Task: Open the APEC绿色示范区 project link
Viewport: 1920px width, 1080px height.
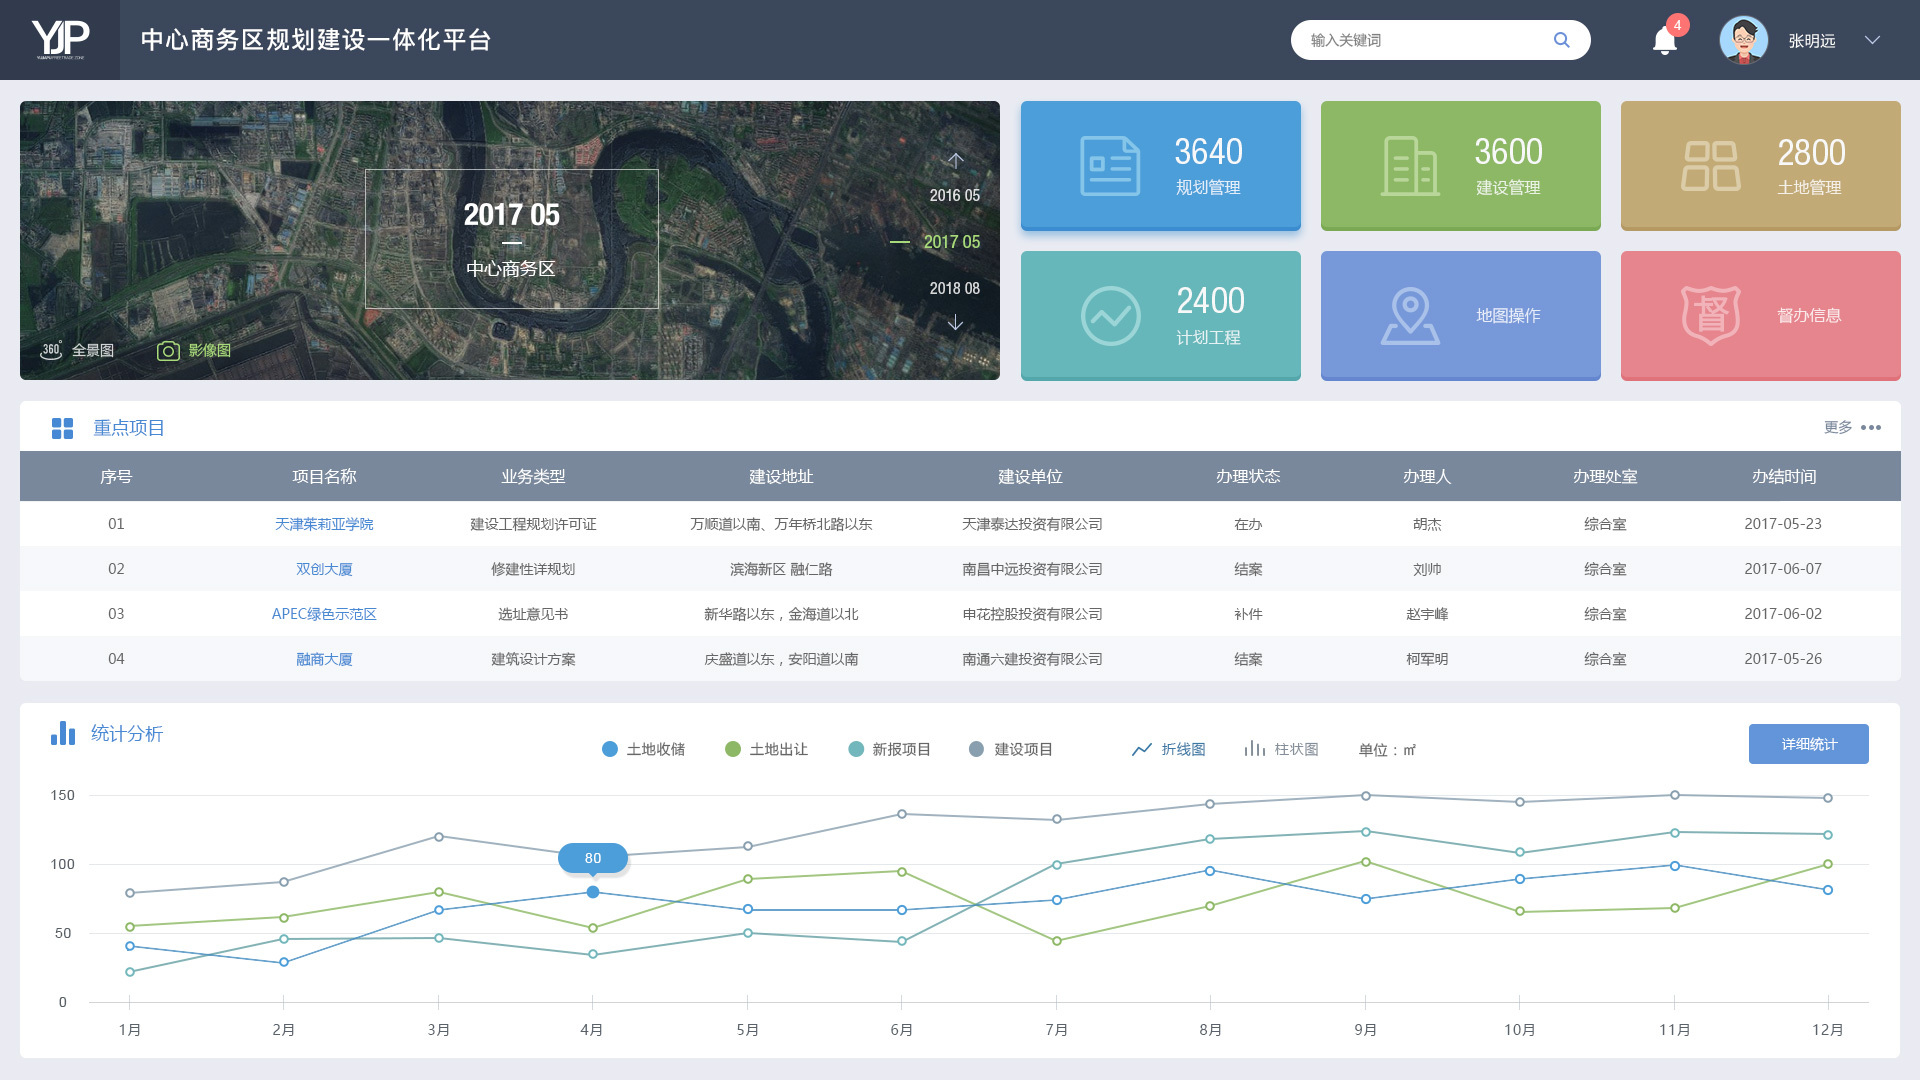Action: click(324, 614)
